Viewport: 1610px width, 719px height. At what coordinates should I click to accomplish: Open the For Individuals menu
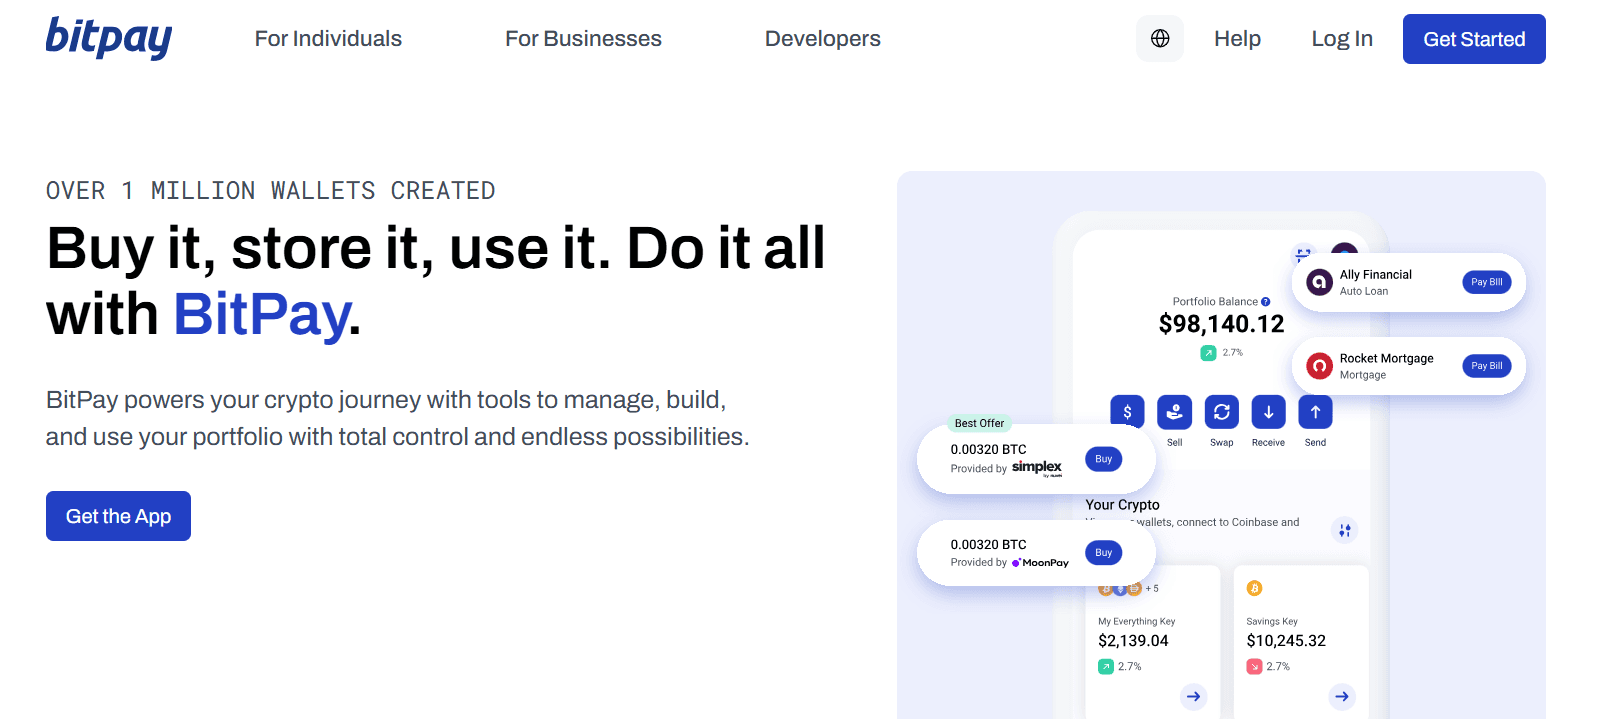328,38
